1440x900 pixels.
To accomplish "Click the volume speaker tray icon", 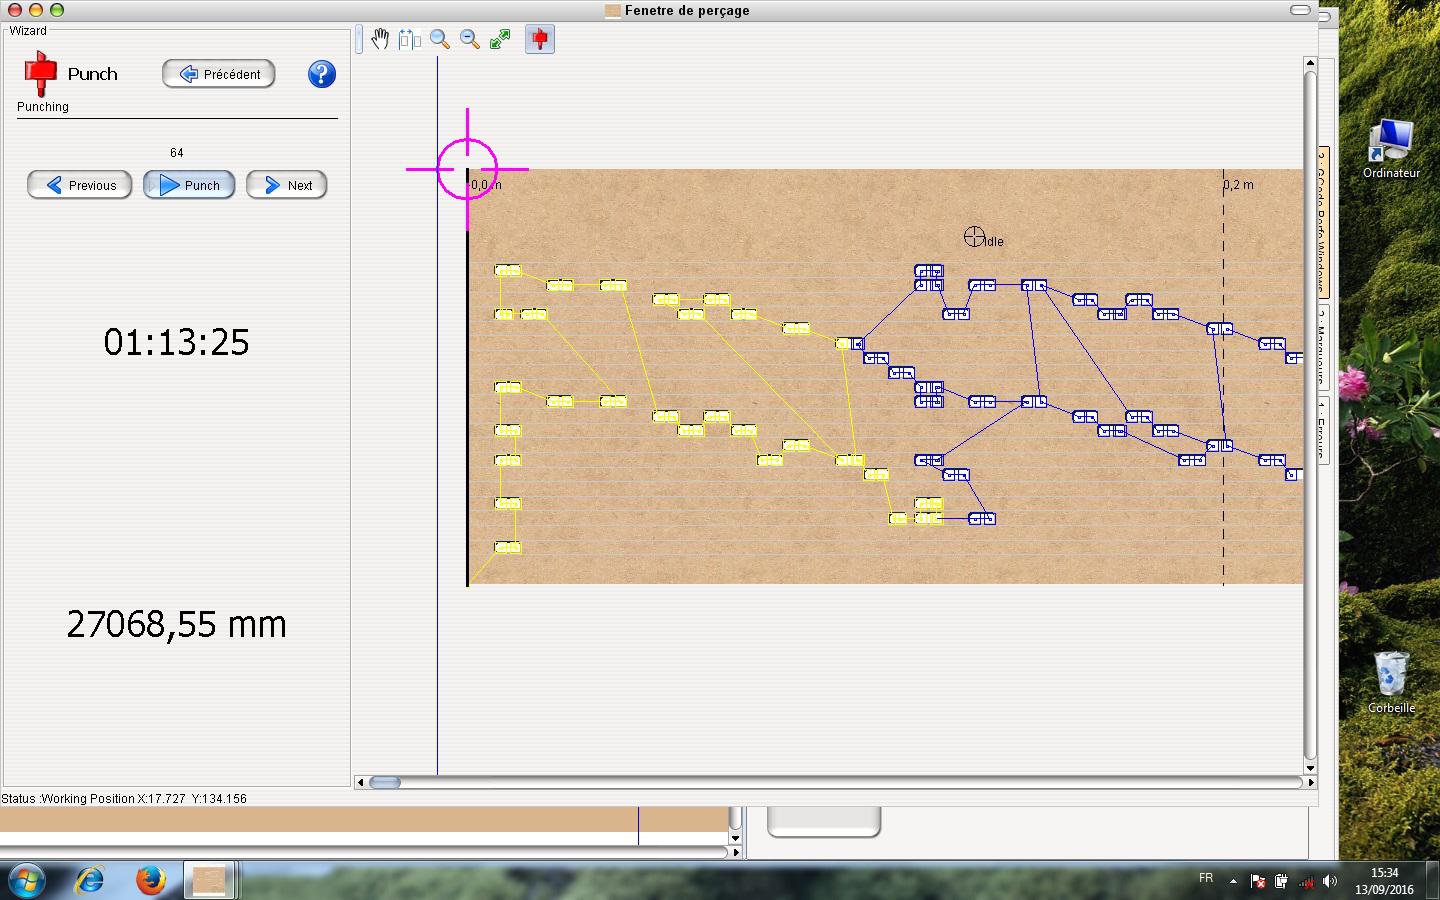I will (x=1329, y=881).
